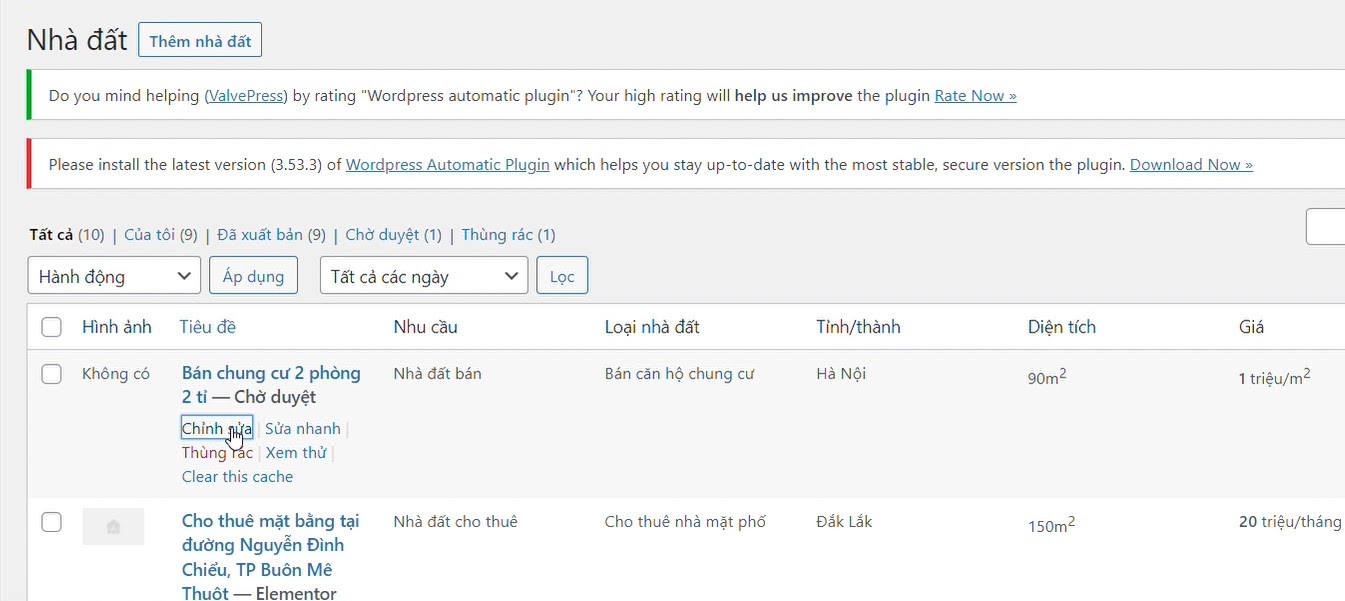Click the Thêm nhà đất button
1345x601 pixels.
coord(200,41)
